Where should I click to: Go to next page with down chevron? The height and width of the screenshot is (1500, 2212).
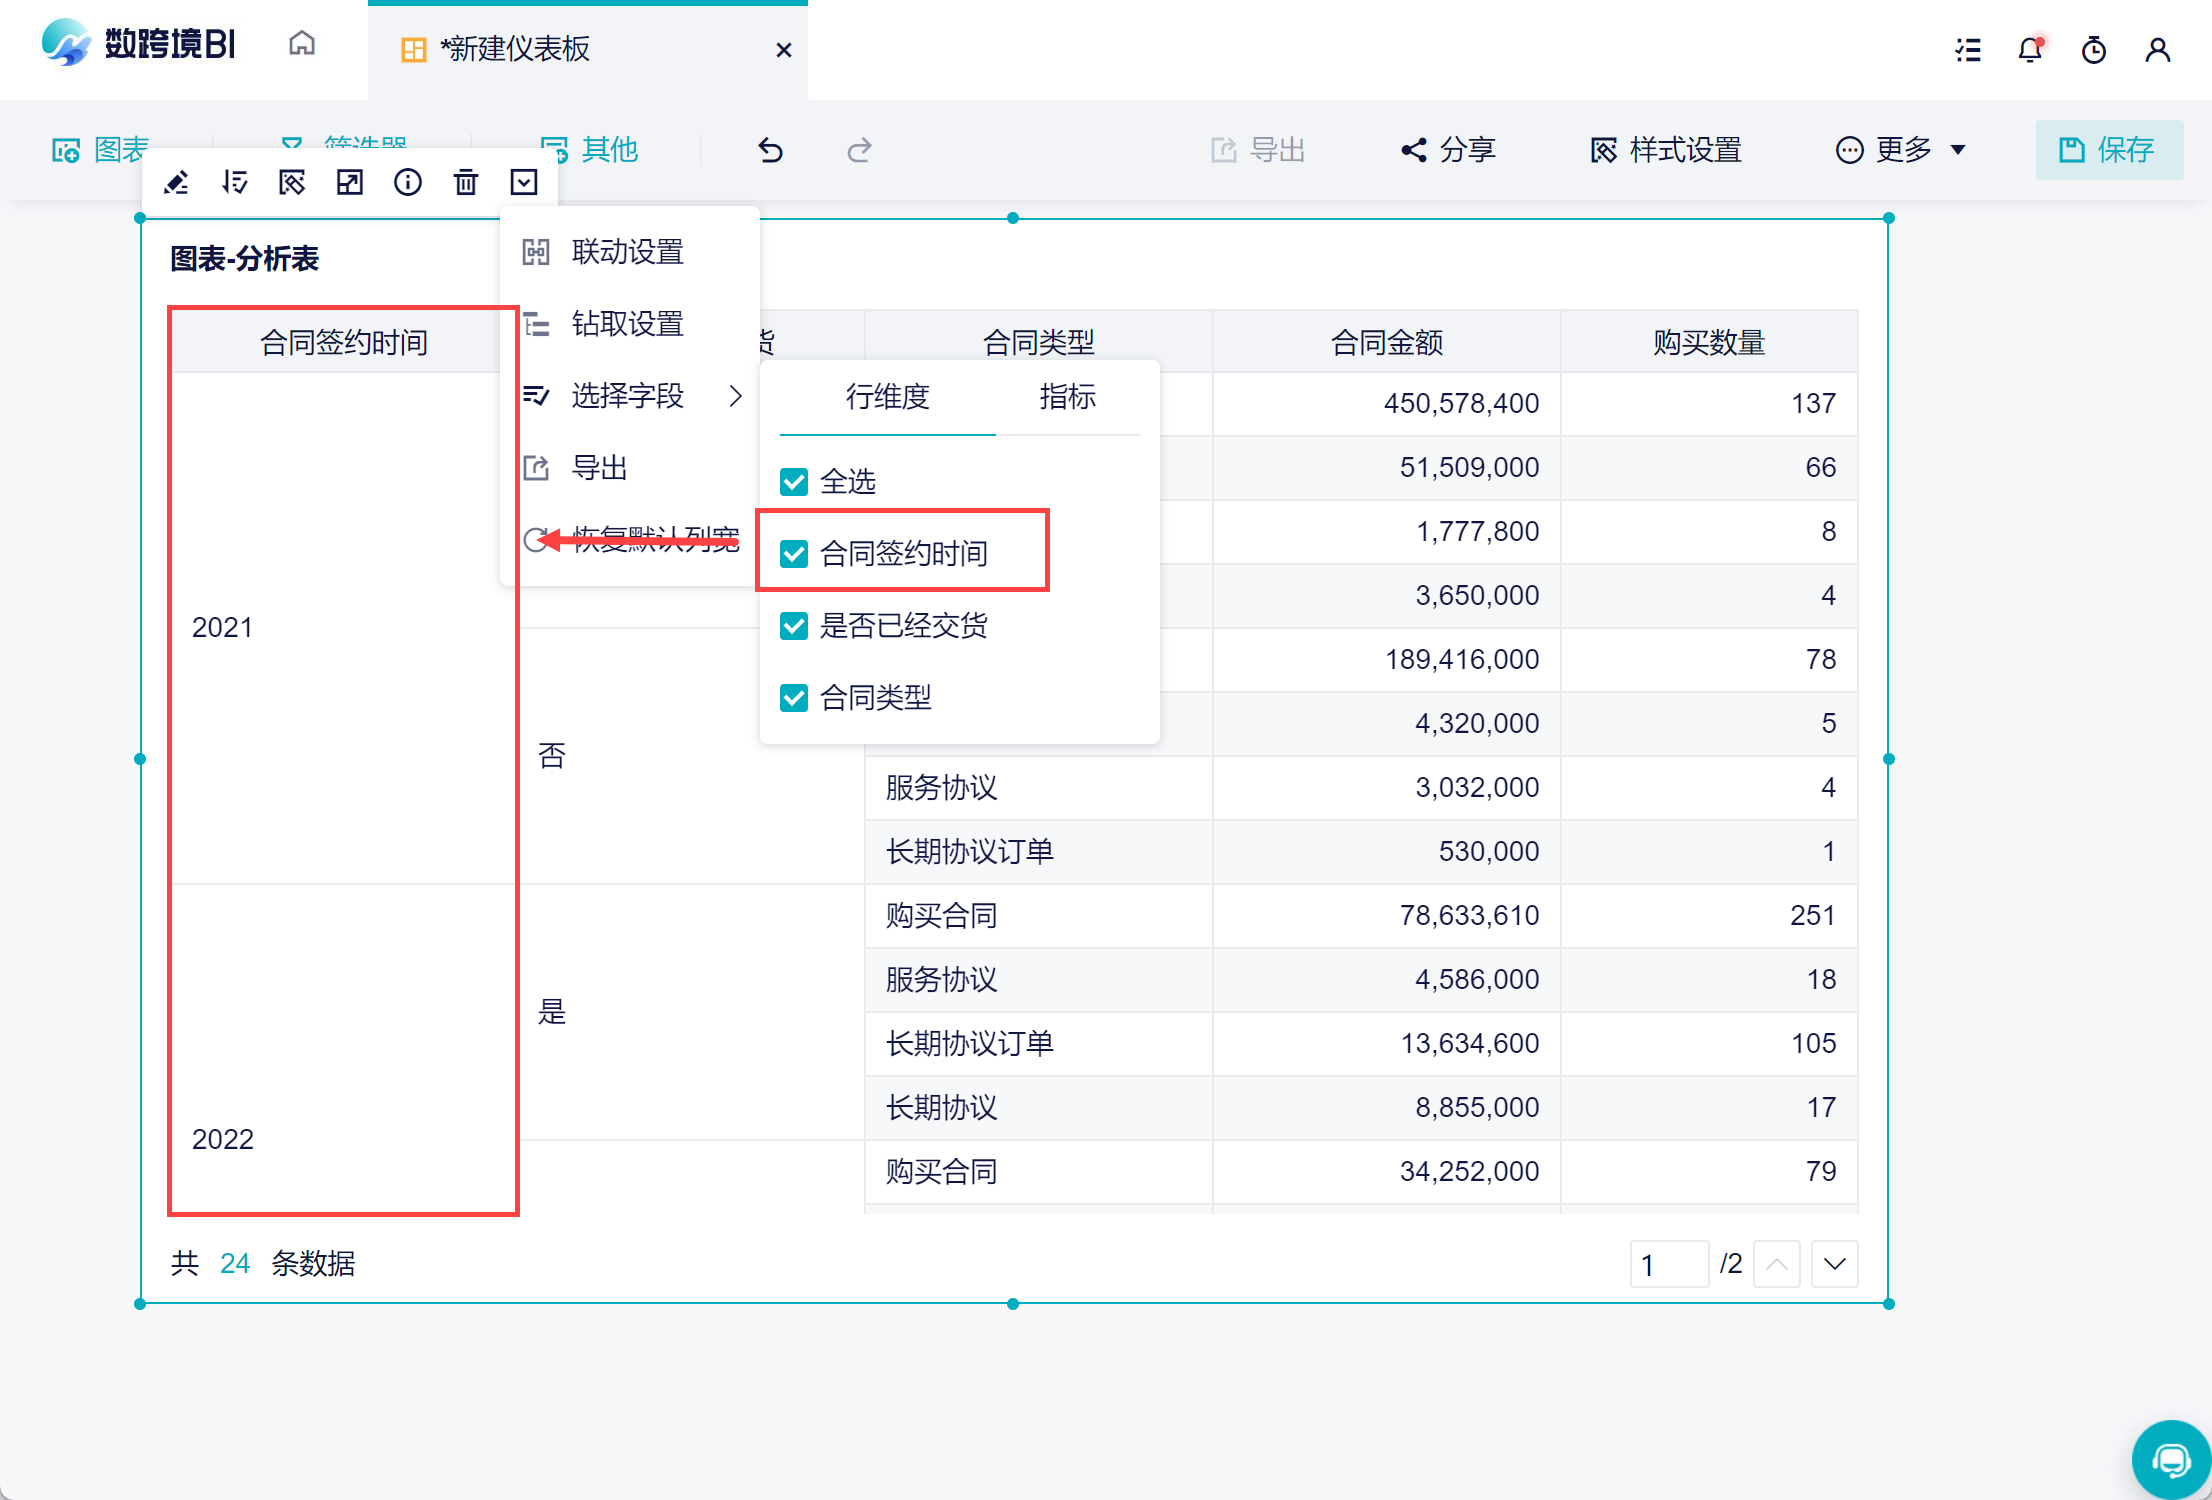[x=1834, y=1264]
